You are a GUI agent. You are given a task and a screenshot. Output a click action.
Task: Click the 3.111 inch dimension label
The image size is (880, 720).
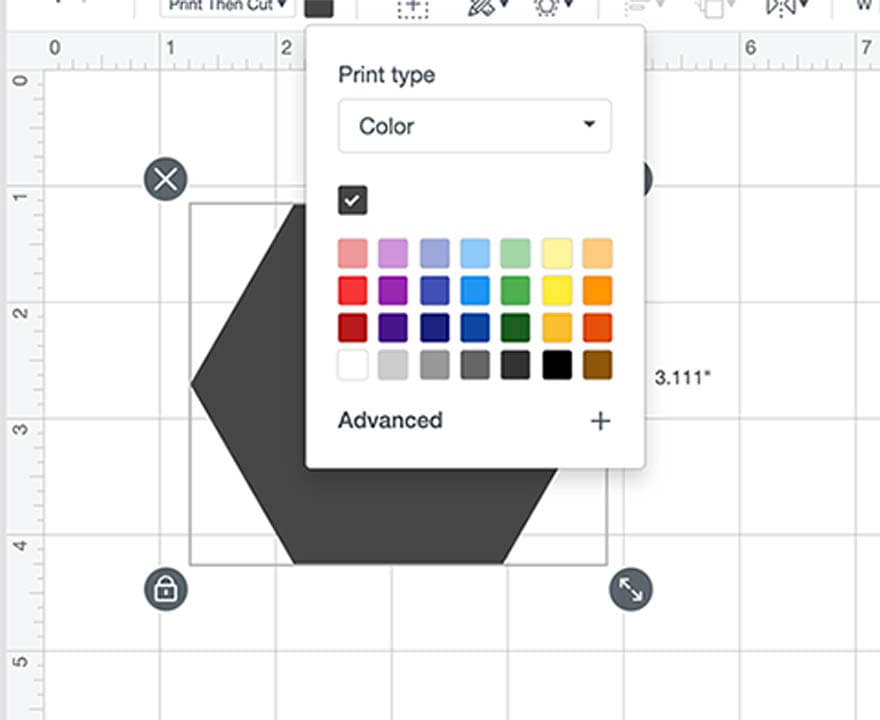679,377
